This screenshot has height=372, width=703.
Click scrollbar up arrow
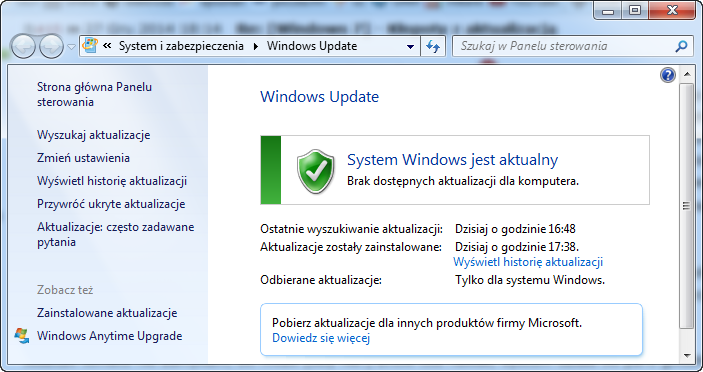tap(686, 74)
